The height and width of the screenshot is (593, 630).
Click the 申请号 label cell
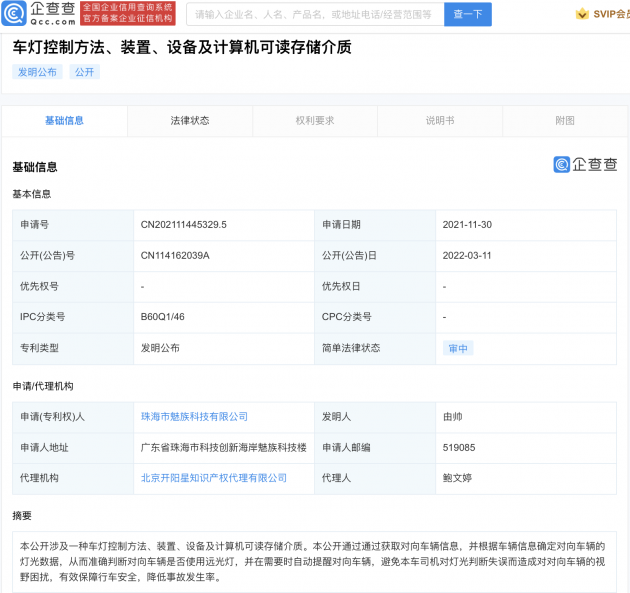point(73,225)
